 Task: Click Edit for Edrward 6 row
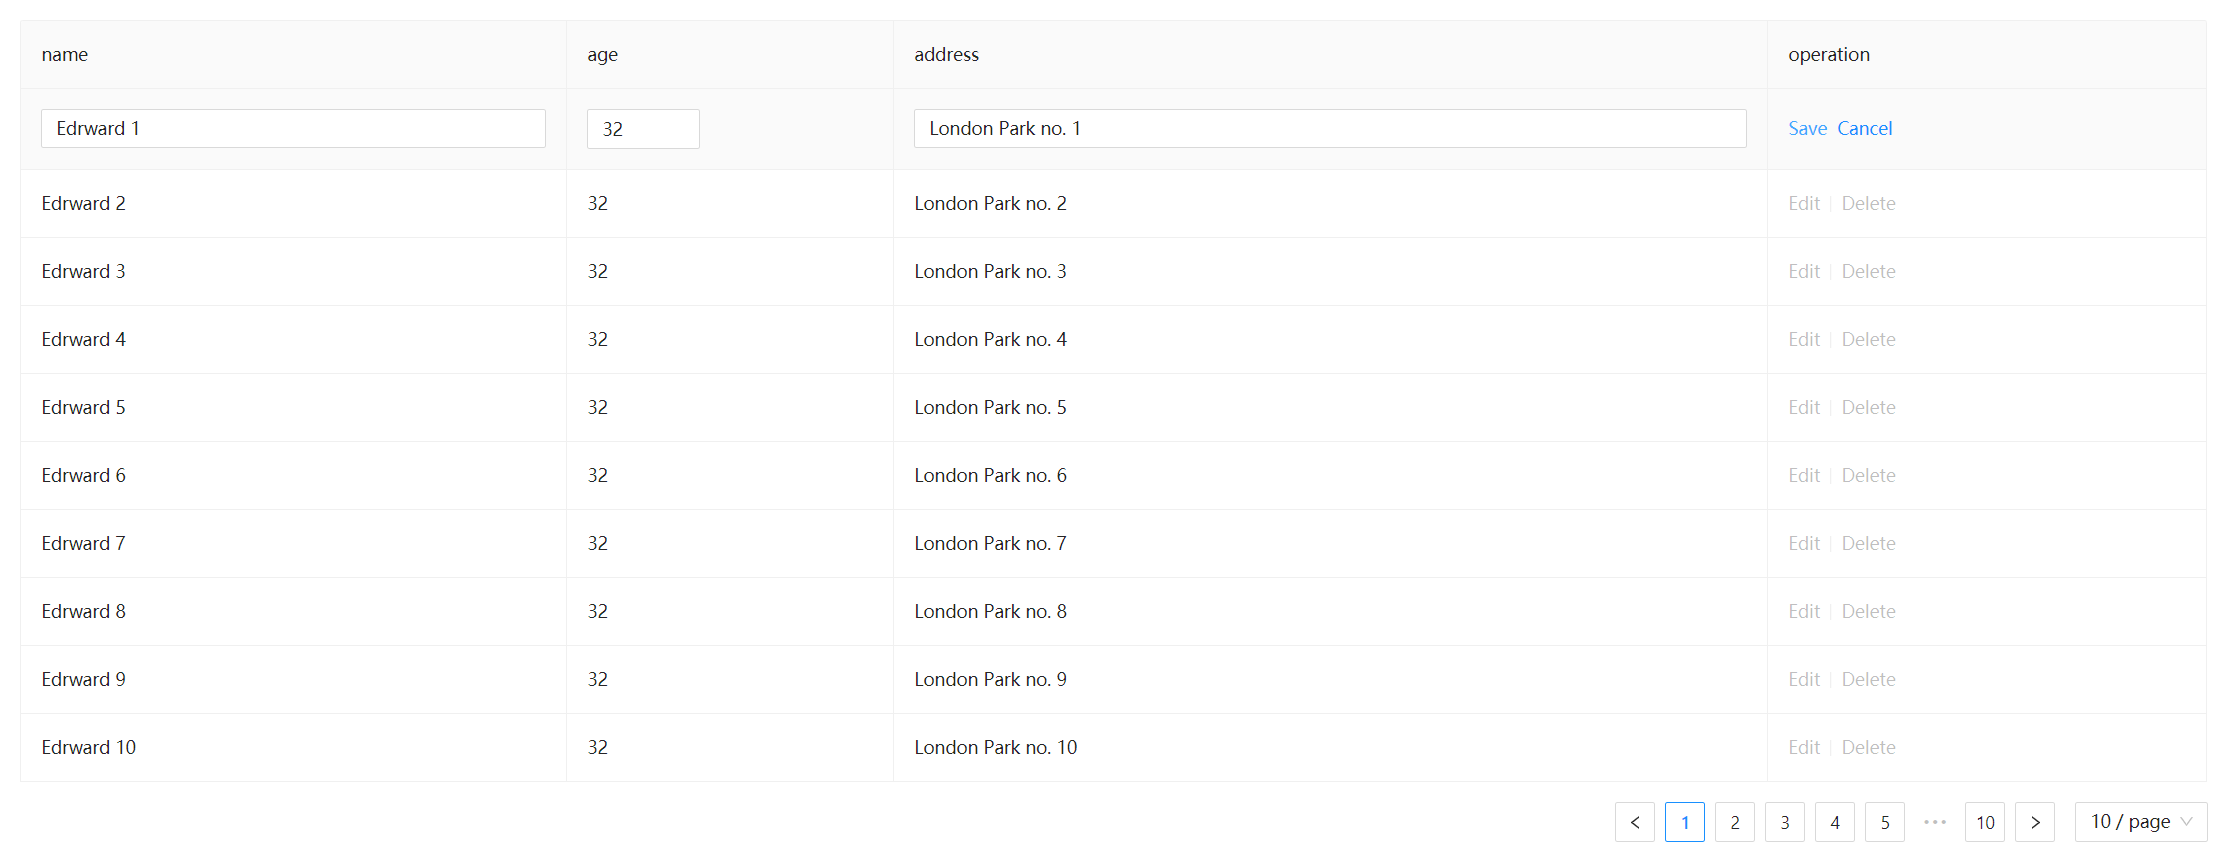click(1804, 476)
